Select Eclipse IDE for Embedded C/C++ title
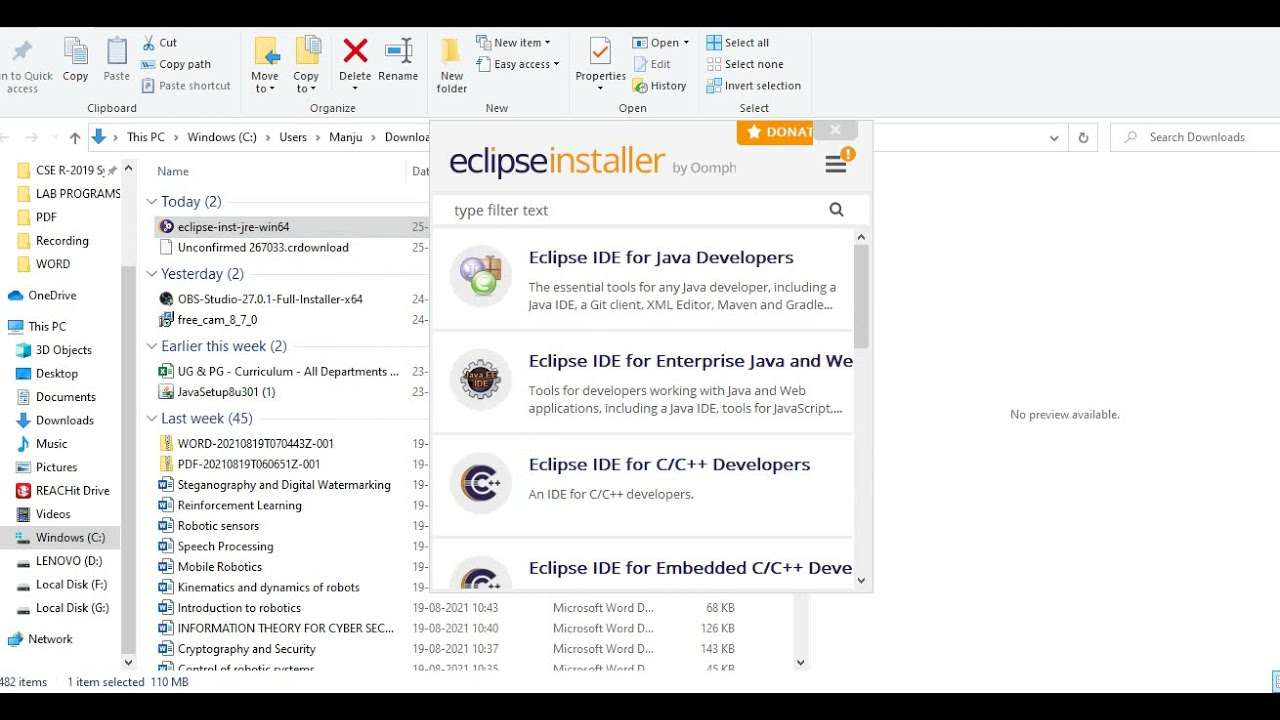This screenshot has width=1280, height=720. 690,568
